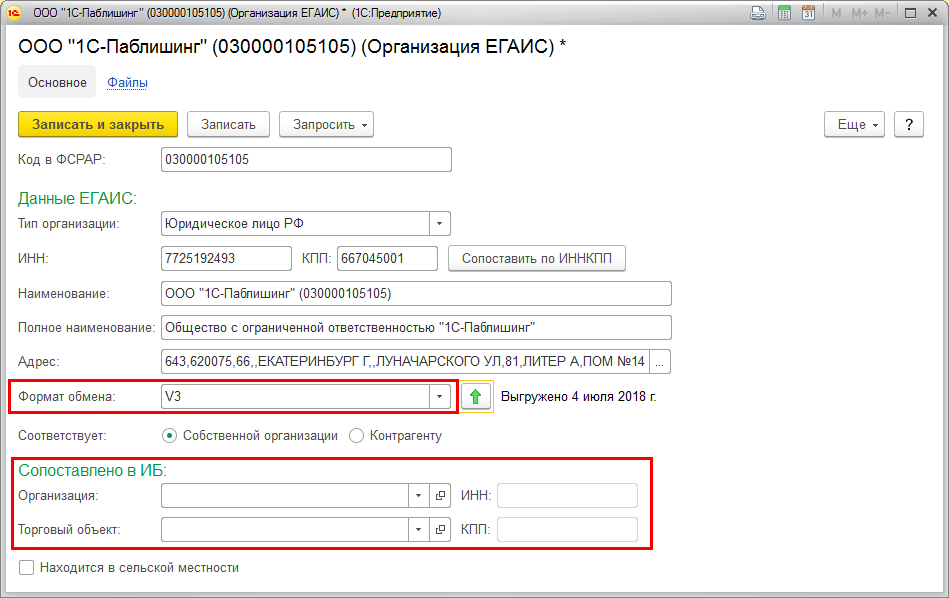The image size is (949, 598).
Task: Select Собственной организации radio option
Action: point(169,436)
